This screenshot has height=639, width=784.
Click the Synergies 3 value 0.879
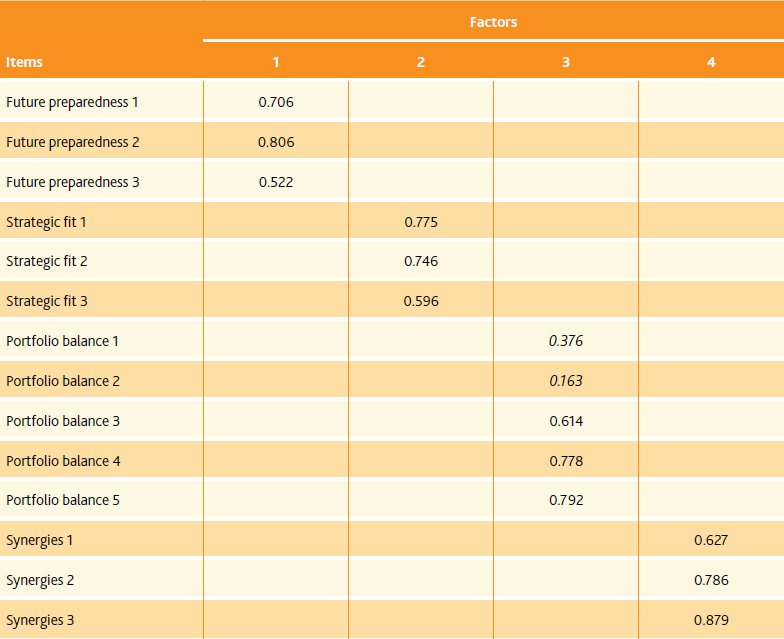tap(711, 620)
